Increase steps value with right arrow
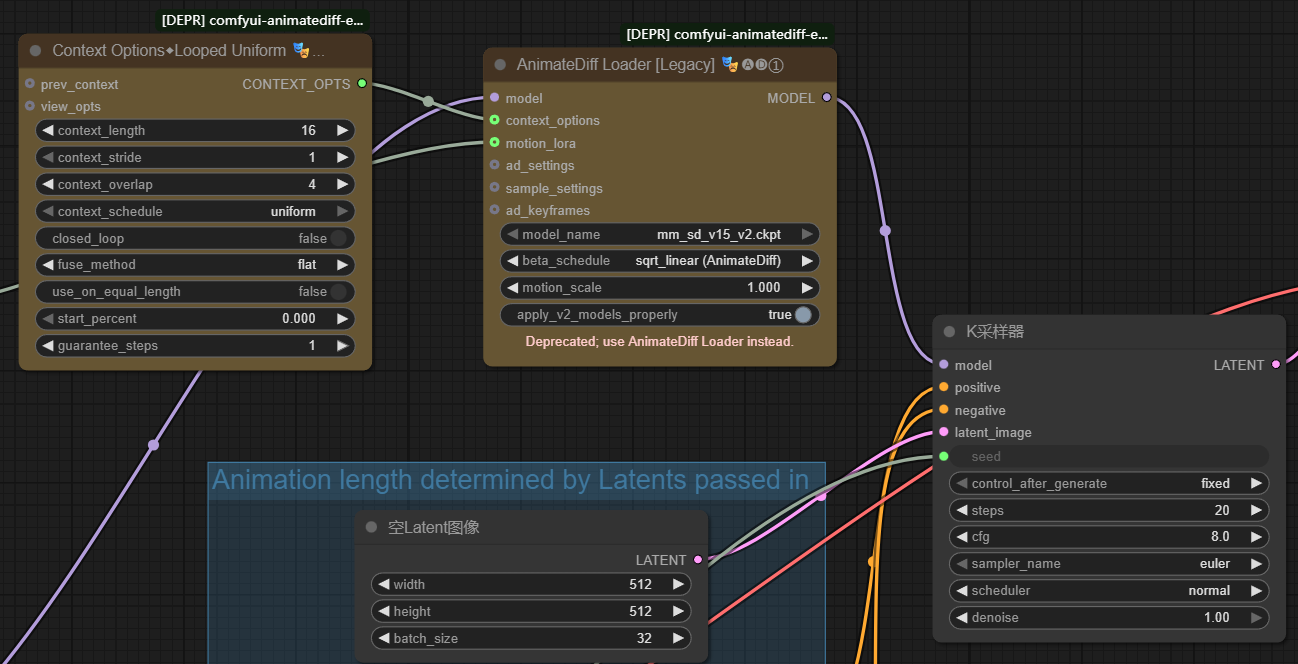The width and height of the screenshot is (1298, 664). click(x=1256, y=510)
